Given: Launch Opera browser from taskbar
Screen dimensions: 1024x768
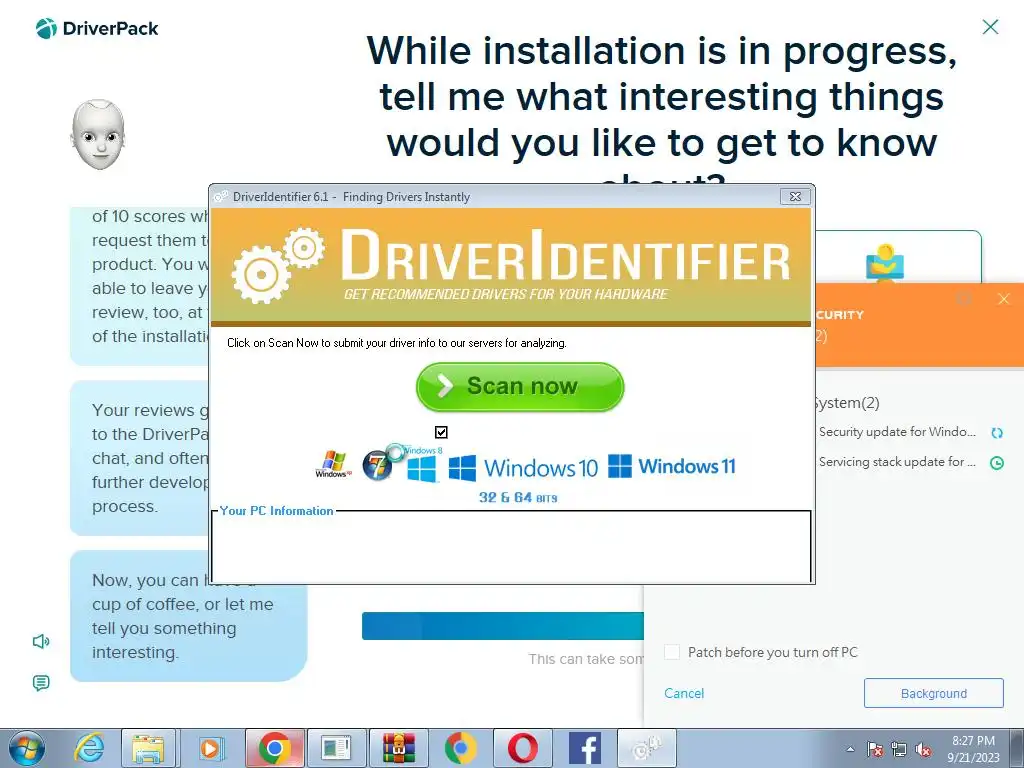Looking at the screenshot, I should coord(522,748).
